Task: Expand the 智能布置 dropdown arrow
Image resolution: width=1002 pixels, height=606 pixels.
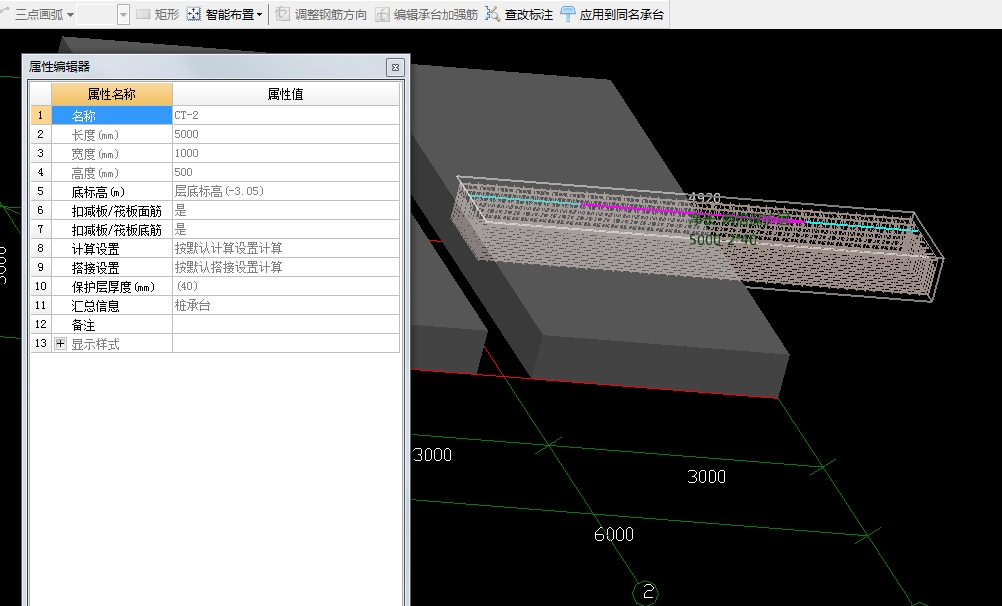Action: 259,15
